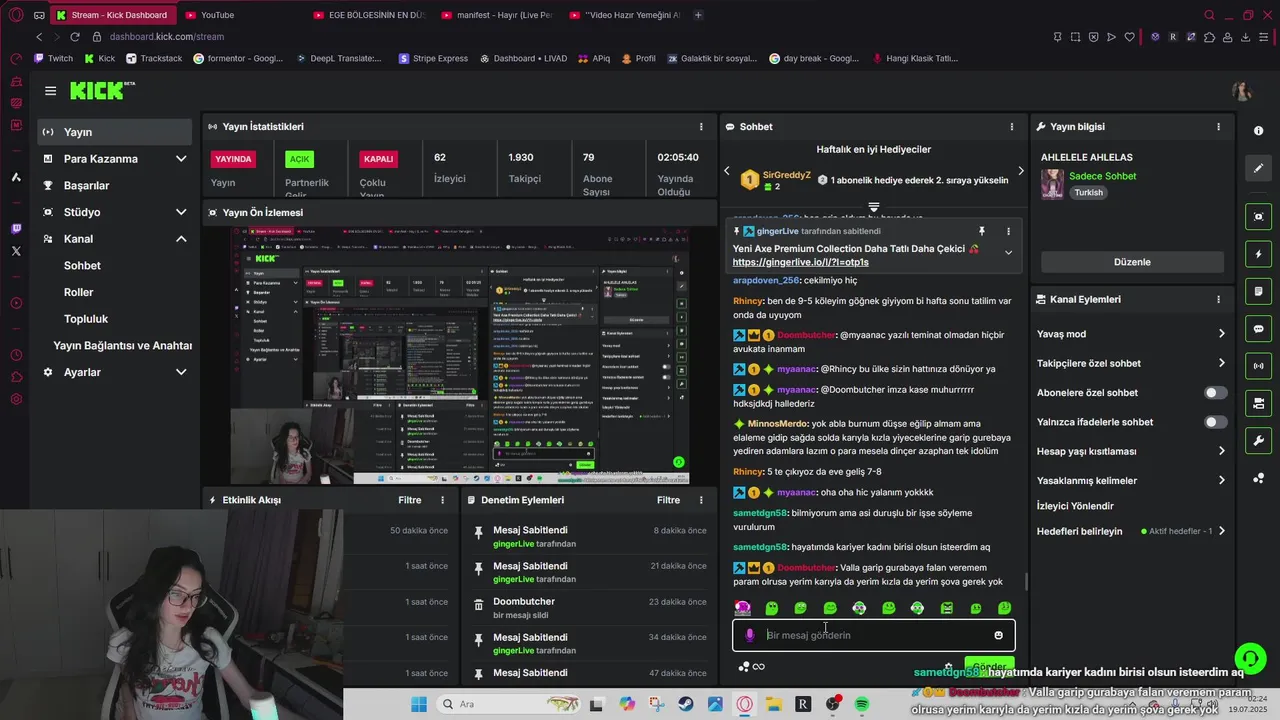The width and height of the screenshot is (1280, 720).
Task: Expand the pinned message chevron
Action: [1008, 253]
